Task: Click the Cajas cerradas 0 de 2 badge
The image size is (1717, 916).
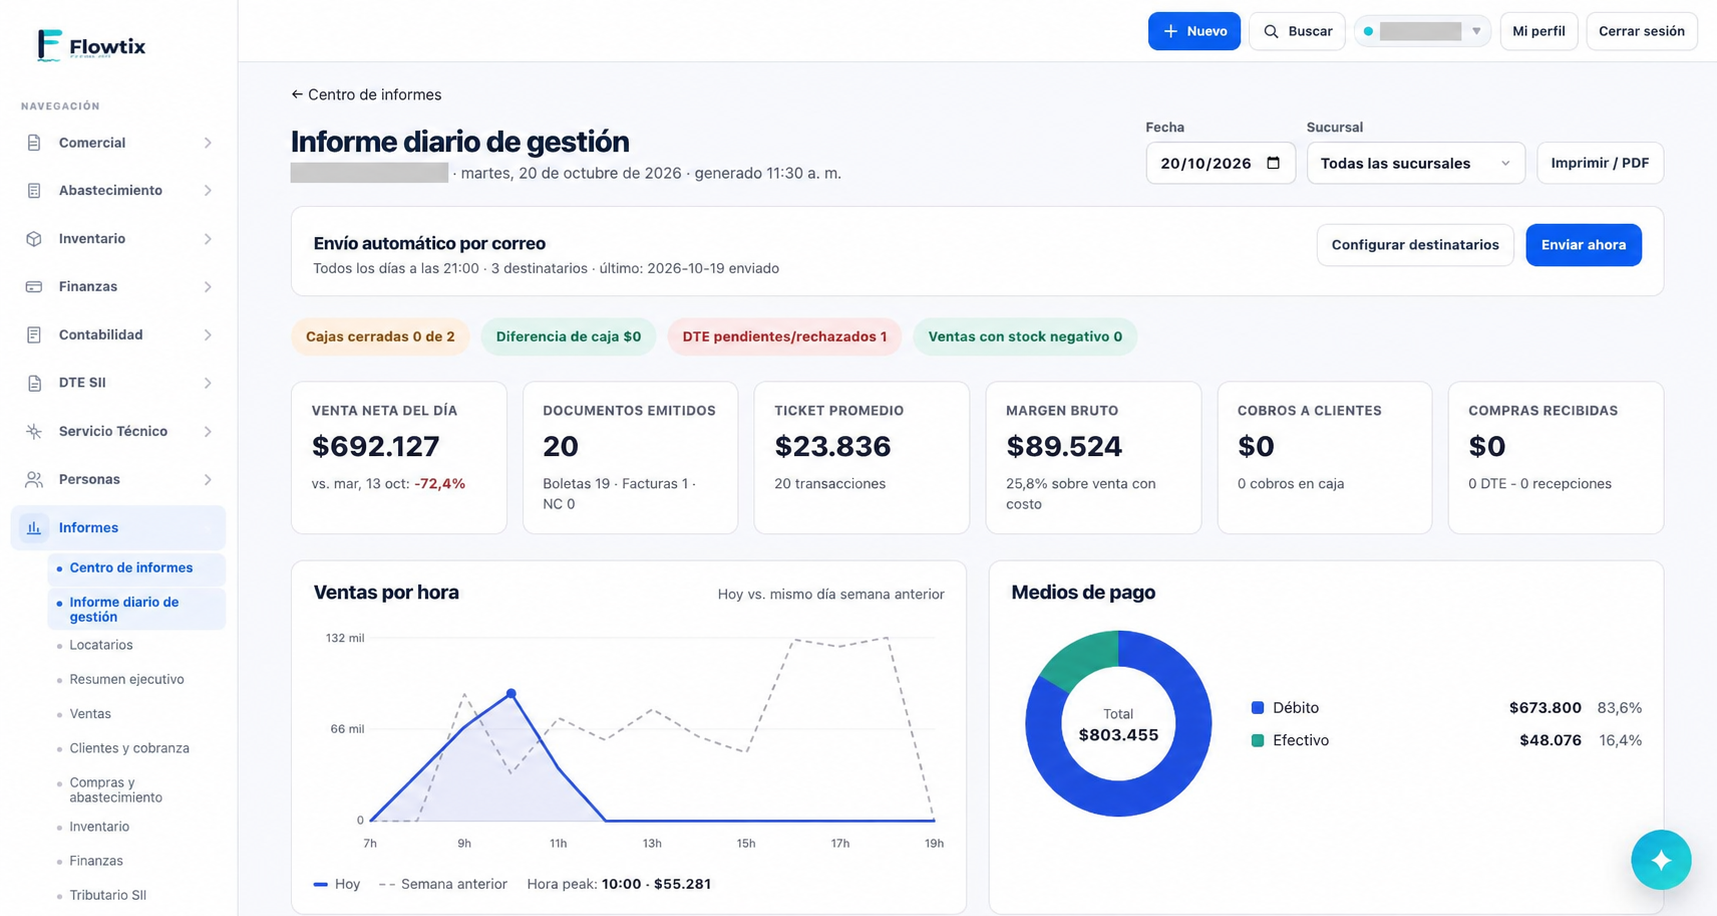Action: (380, 337)
